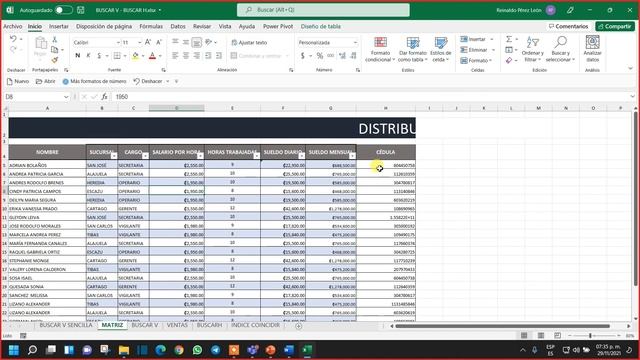Center text horizontally icon
The image size is (640, 360).
(x=186, y=56)
